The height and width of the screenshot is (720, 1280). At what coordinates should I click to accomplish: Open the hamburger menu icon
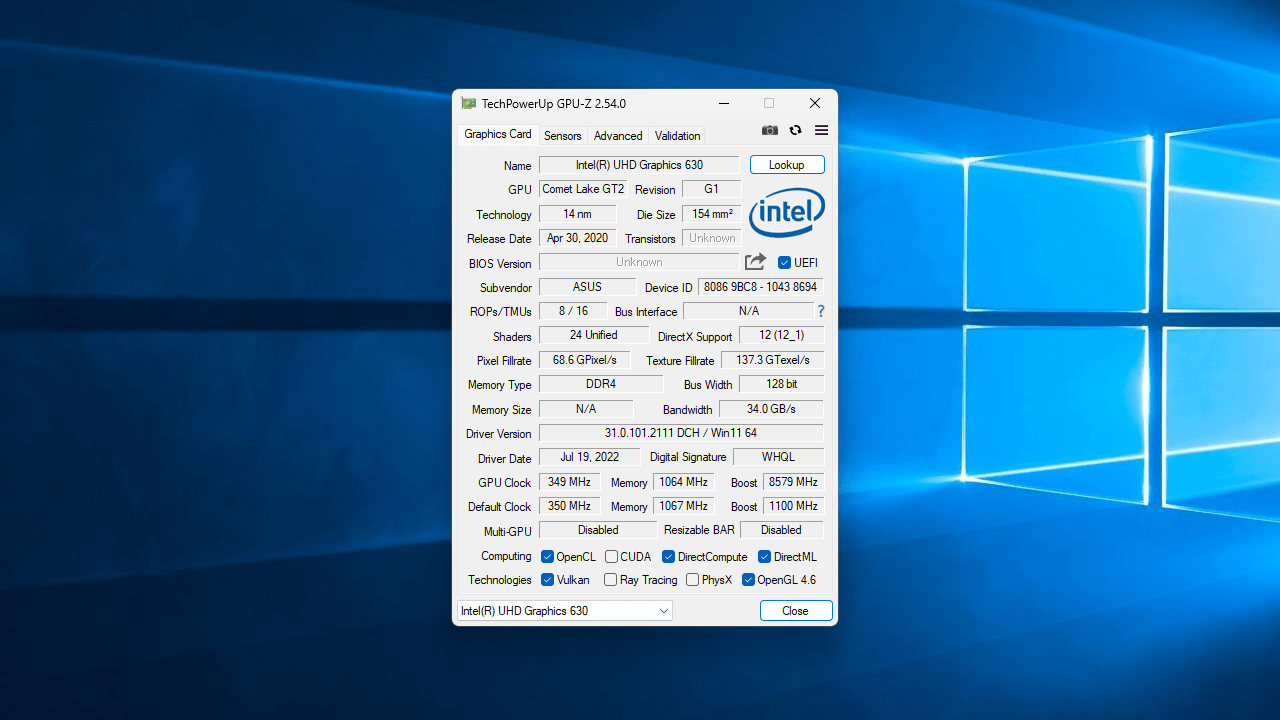pos(821,130)
